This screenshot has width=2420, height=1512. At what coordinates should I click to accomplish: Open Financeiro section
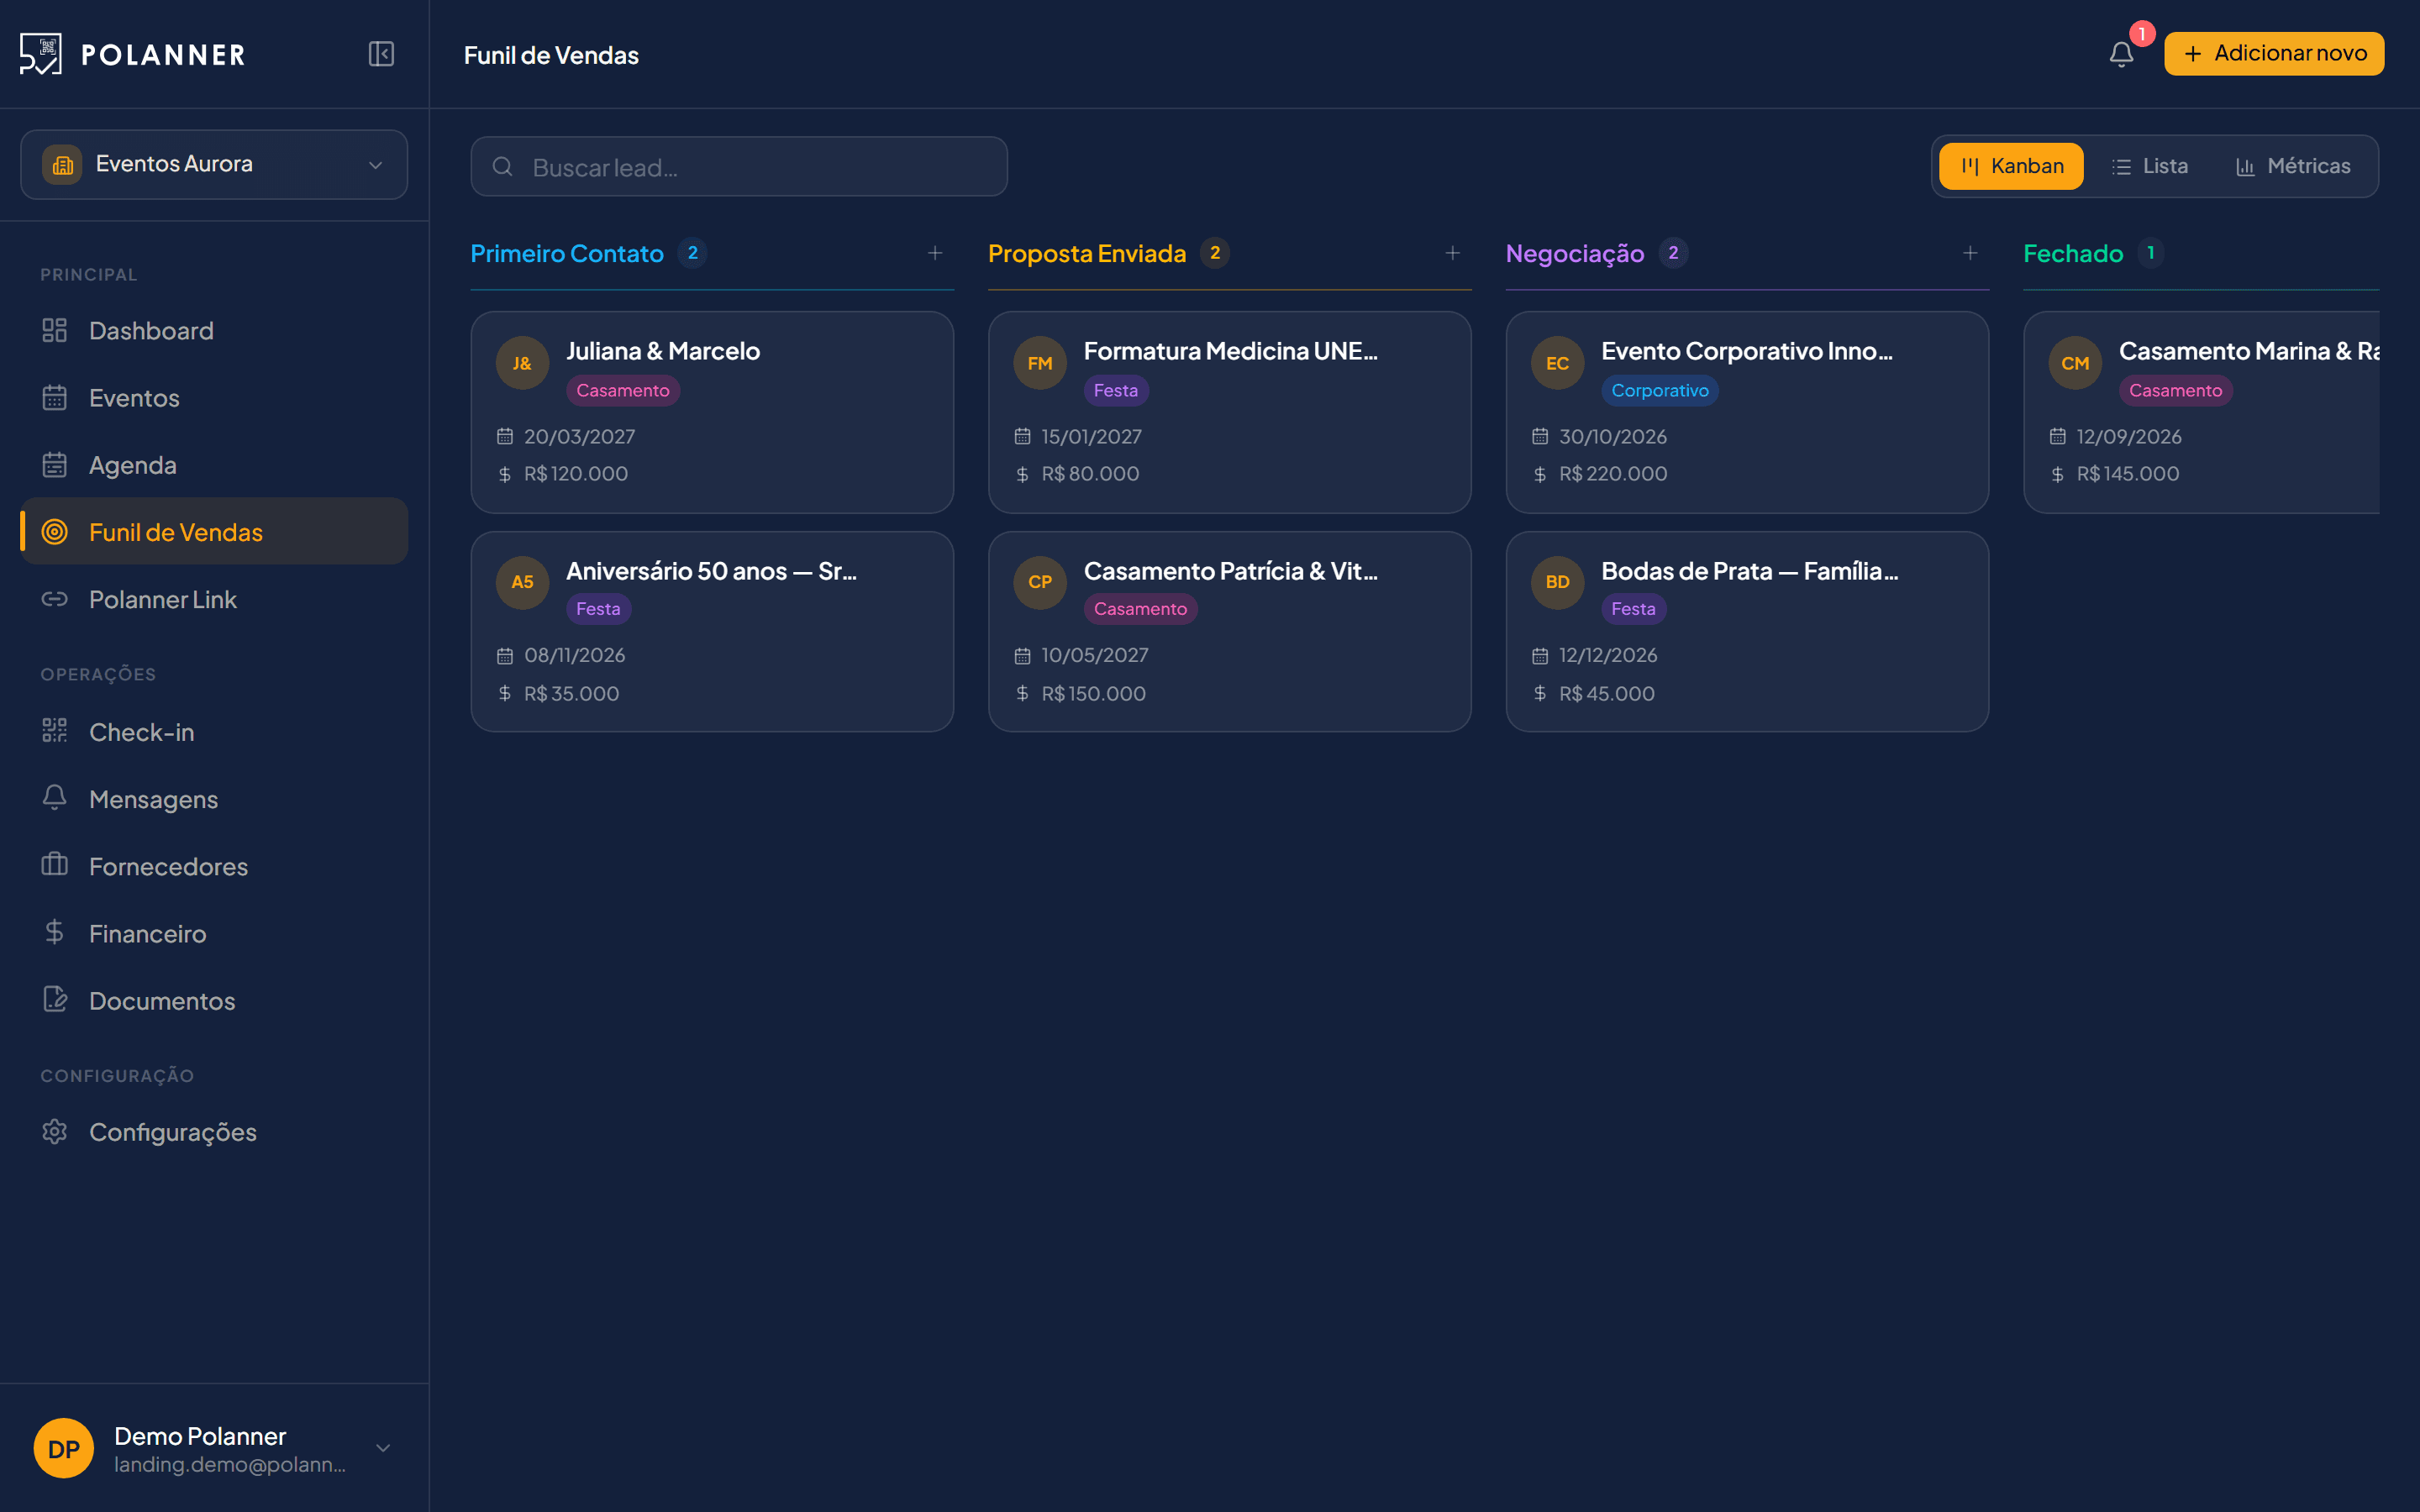pyautogui.click(x=214, y=933)
